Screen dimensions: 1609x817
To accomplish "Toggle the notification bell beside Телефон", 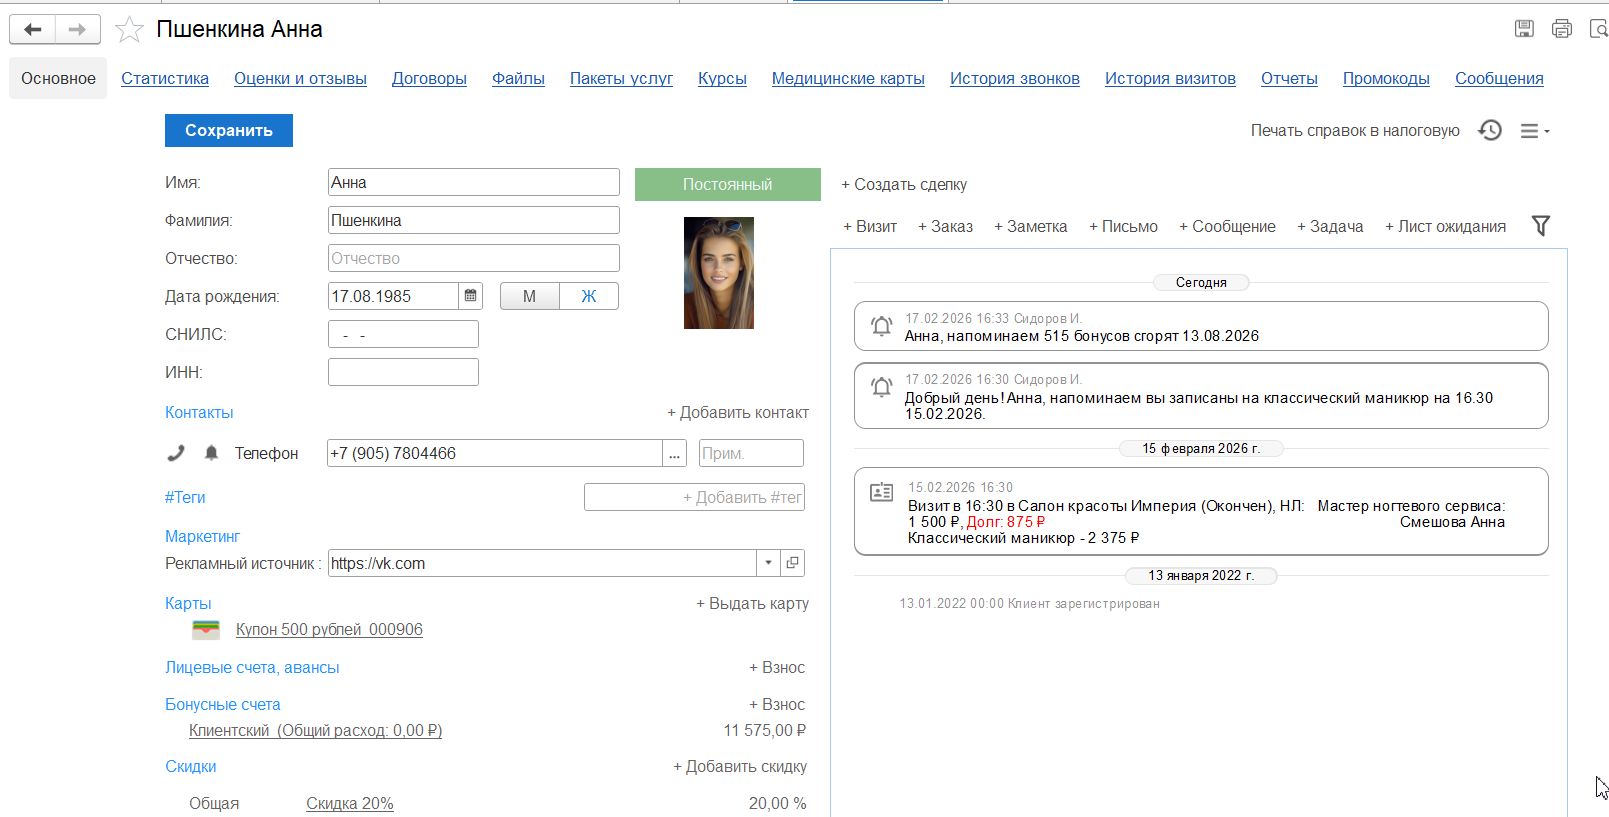I will (x=211, y=453).
